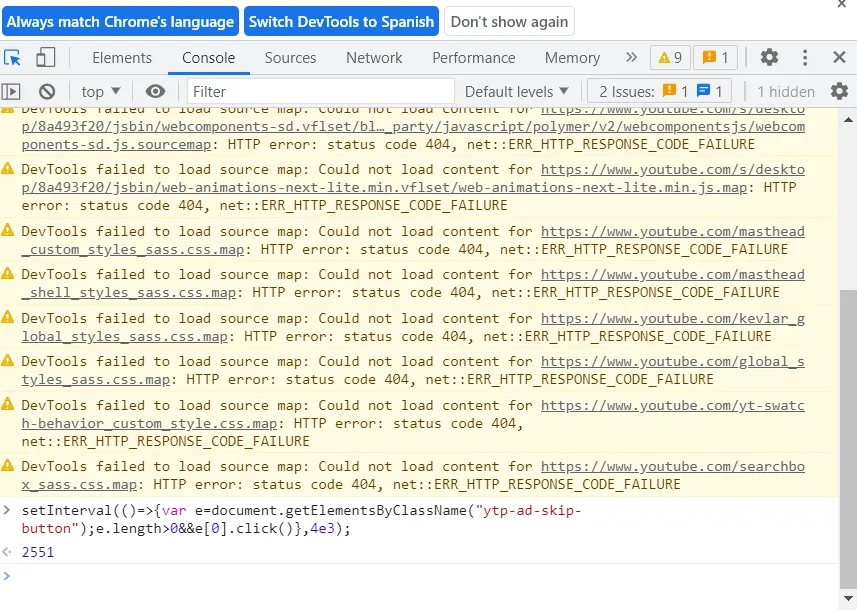
Task: Click the 1 issue counter badge
Action: click(715, 57)
